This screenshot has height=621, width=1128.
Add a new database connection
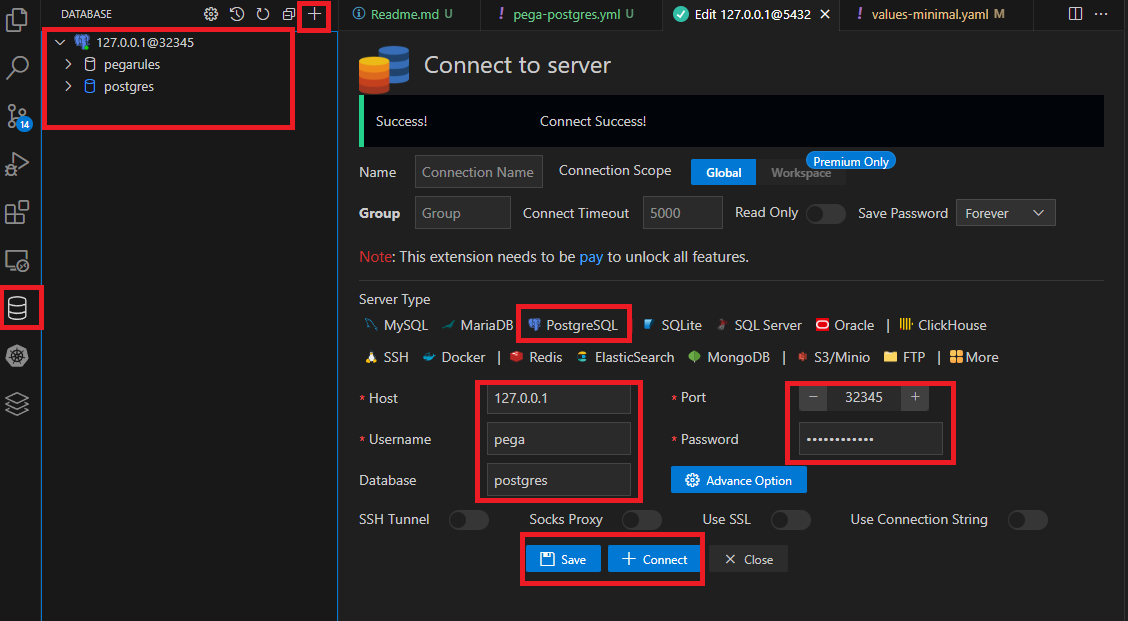click(314, 14)
